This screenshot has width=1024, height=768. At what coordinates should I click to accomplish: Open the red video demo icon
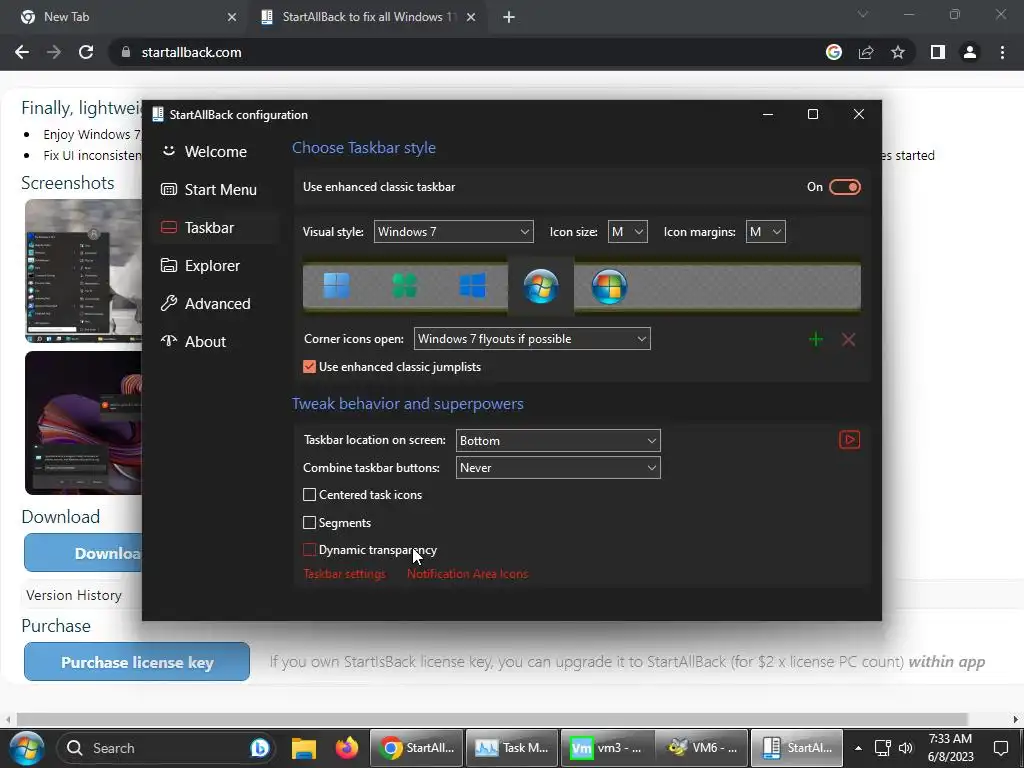pyautogui.click(x=849, y=440)
